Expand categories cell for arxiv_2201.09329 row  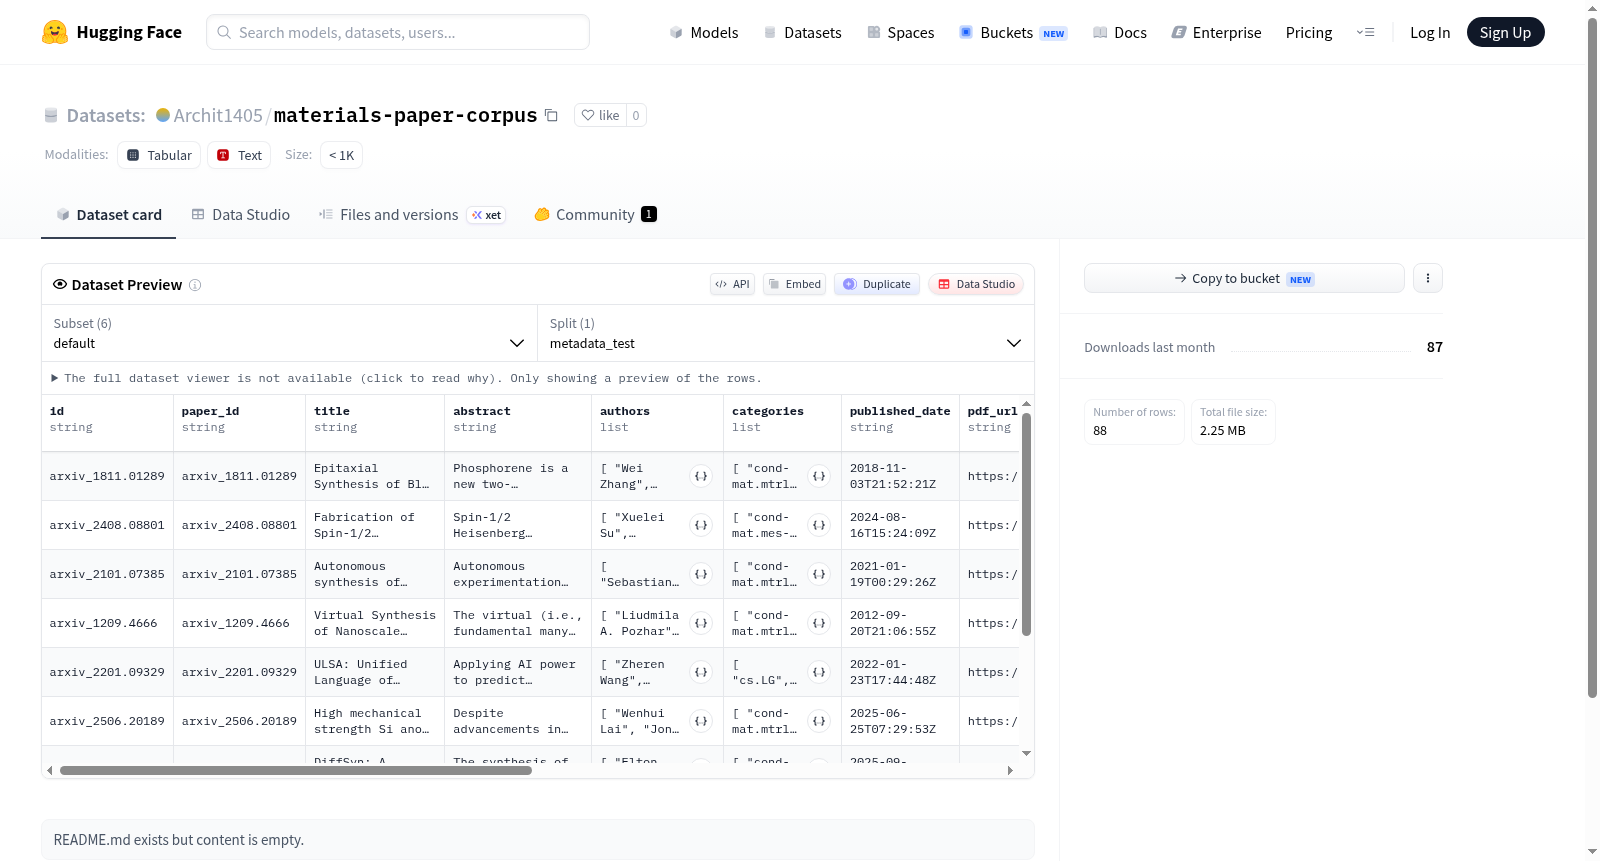(819, 672)
